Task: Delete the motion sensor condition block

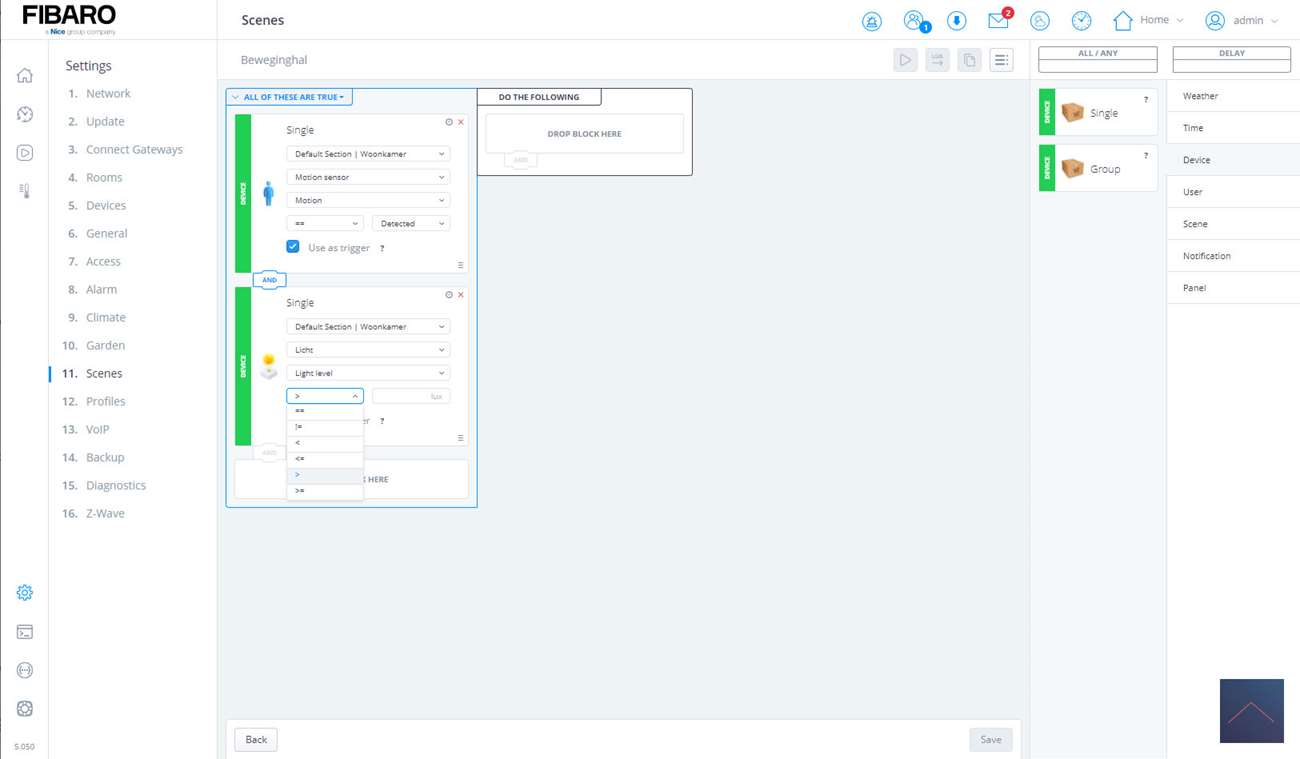Action: click(461, 122)
